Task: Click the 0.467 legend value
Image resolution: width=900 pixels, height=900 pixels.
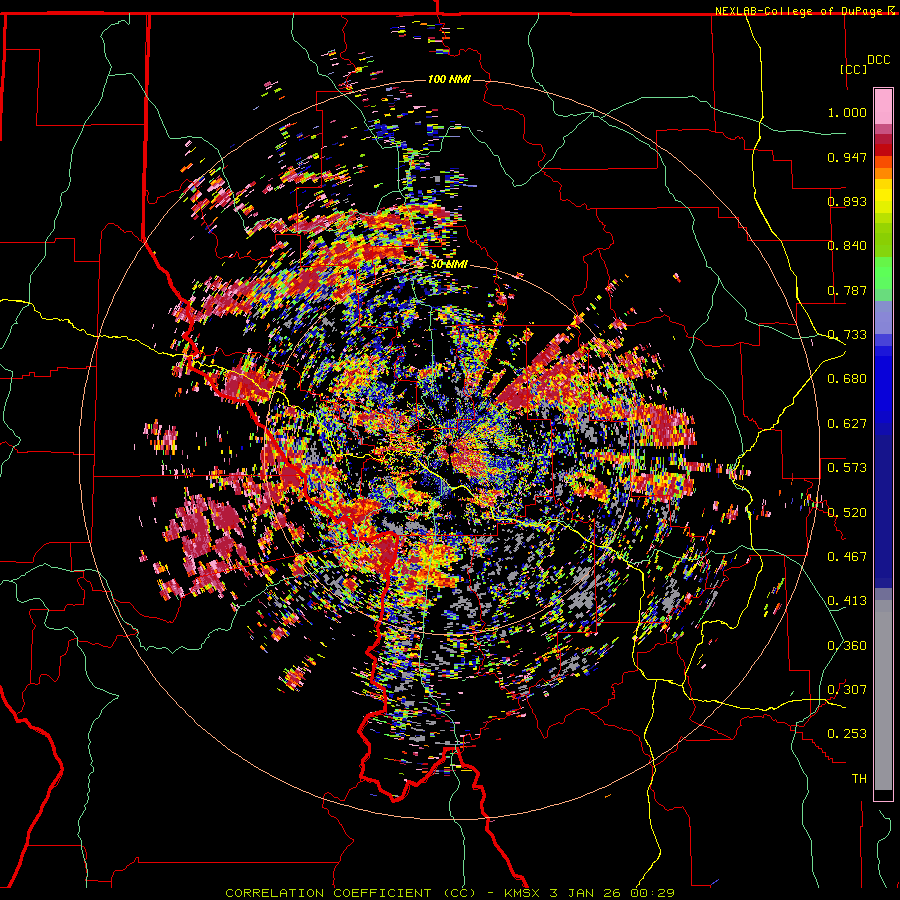Action: [847, 557]
